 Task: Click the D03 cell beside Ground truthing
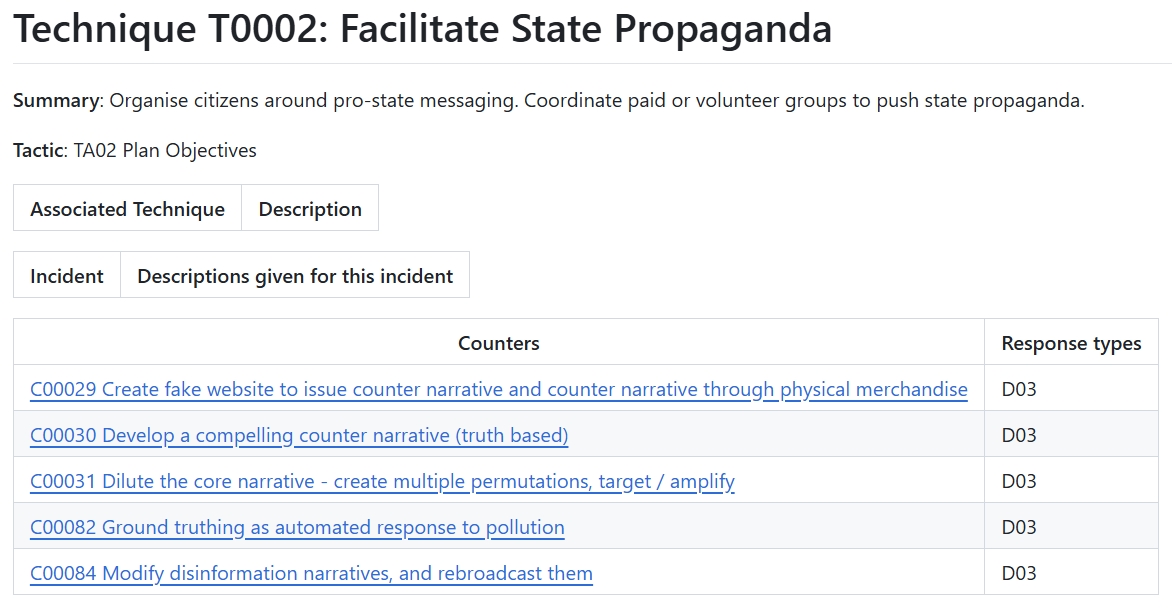[x=1019, y=527]
